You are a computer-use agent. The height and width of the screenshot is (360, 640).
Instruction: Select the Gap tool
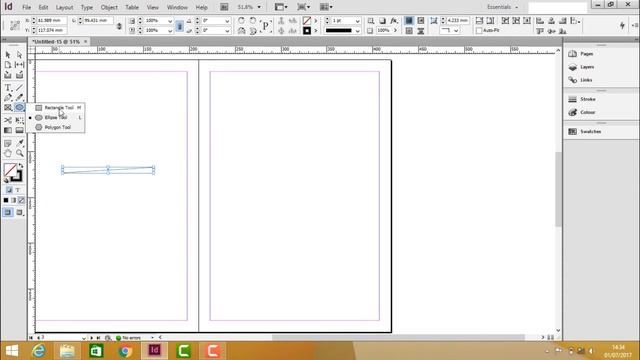[19, 65]
